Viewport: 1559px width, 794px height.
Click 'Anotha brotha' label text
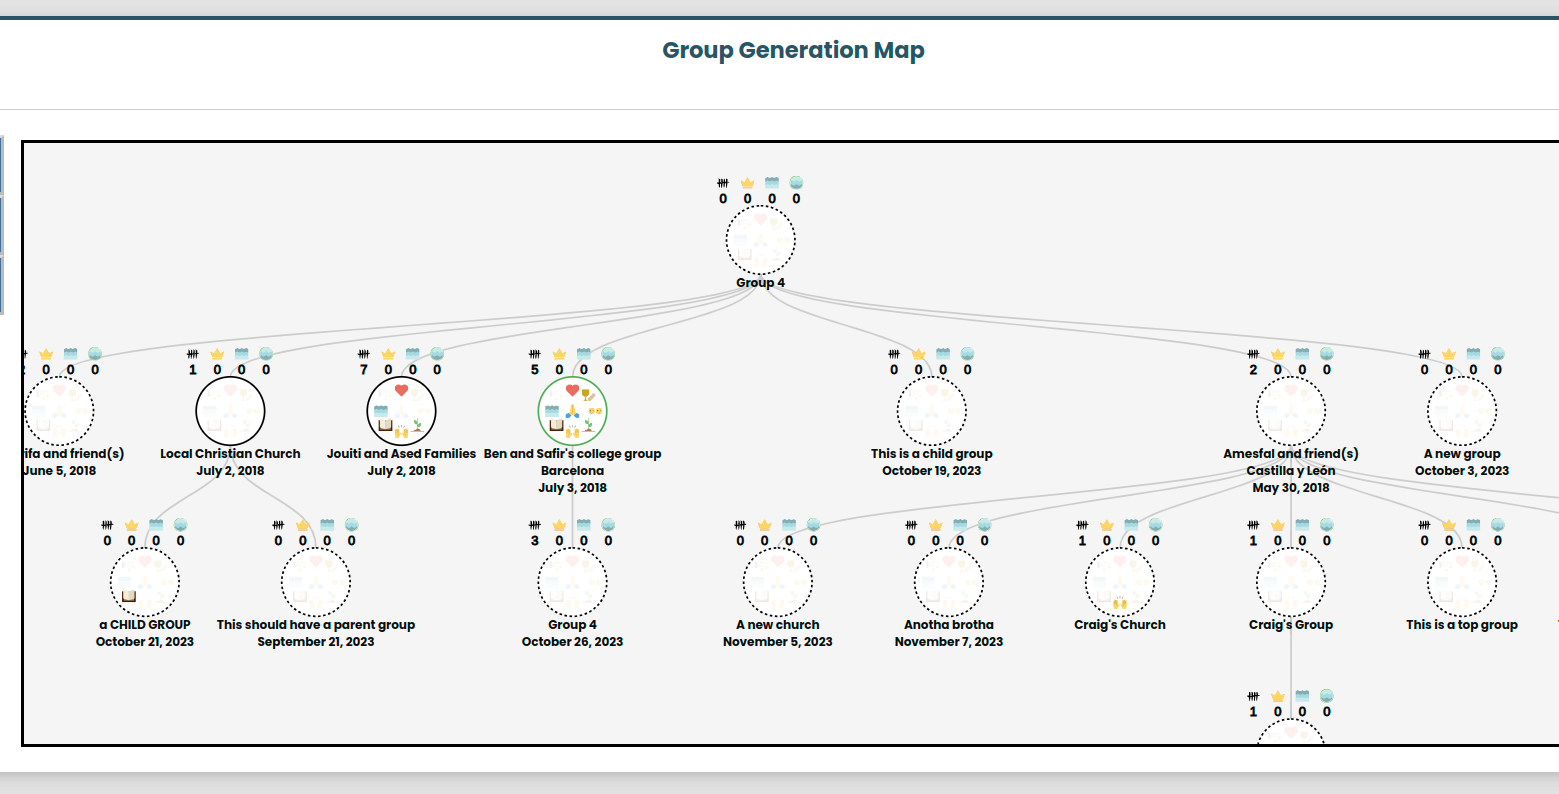click(x=948, y=625)
